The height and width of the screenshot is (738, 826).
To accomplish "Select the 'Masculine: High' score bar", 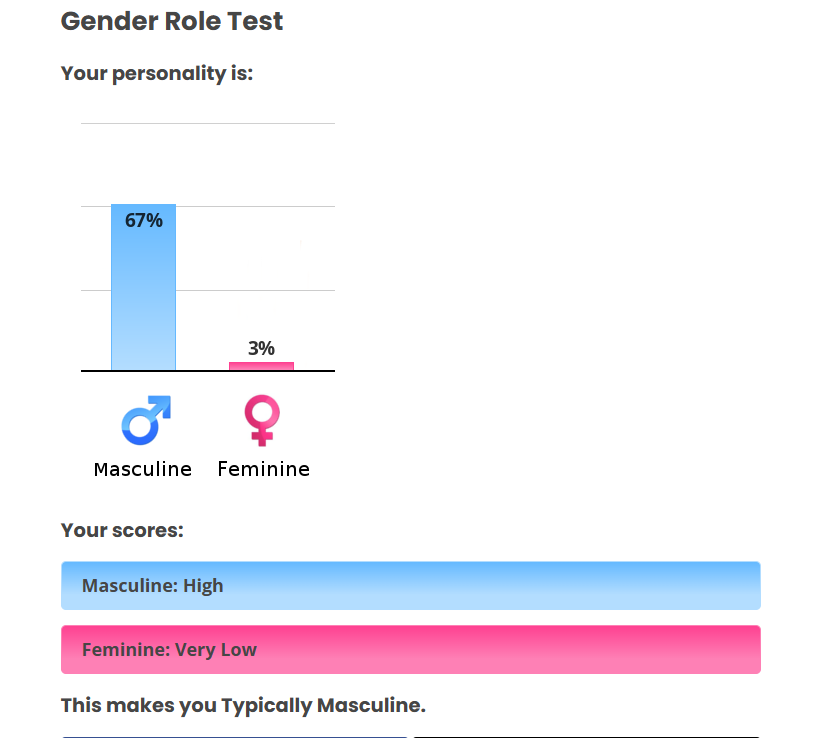I will (x=410, y=585).
